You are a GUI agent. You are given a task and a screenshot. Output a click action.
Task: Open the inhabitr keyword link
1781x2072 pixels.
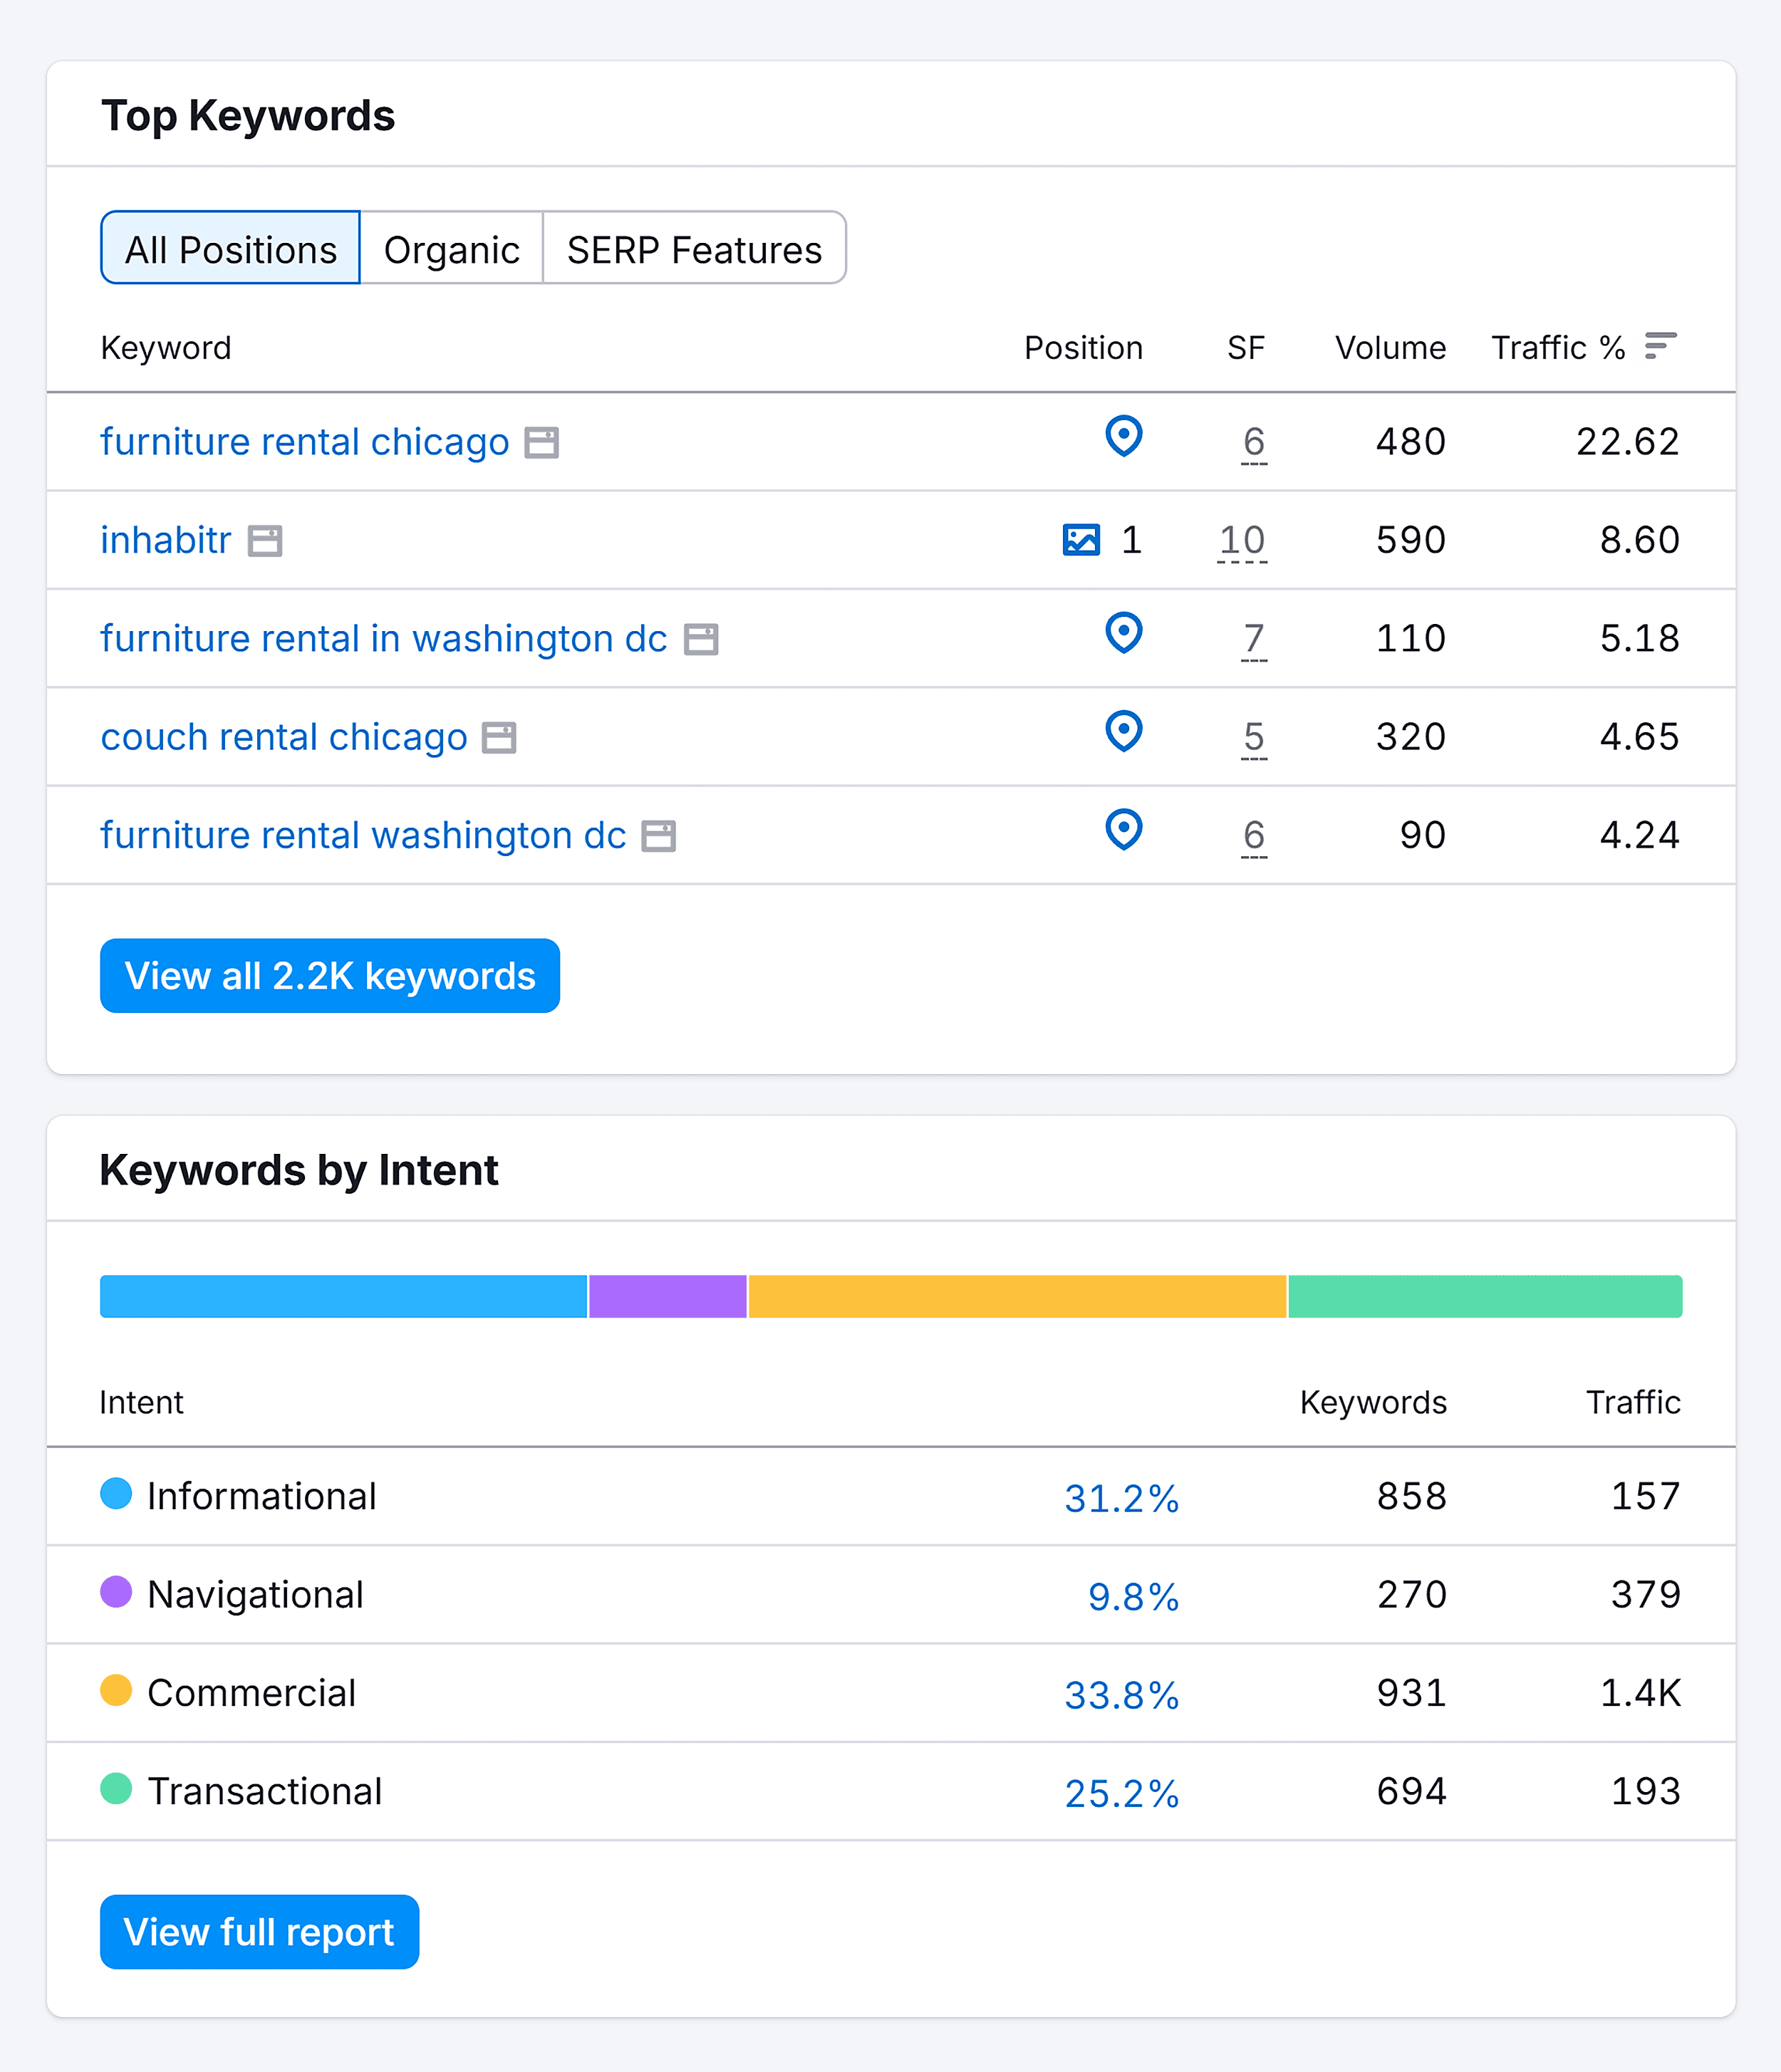click(x=166, y=540)
